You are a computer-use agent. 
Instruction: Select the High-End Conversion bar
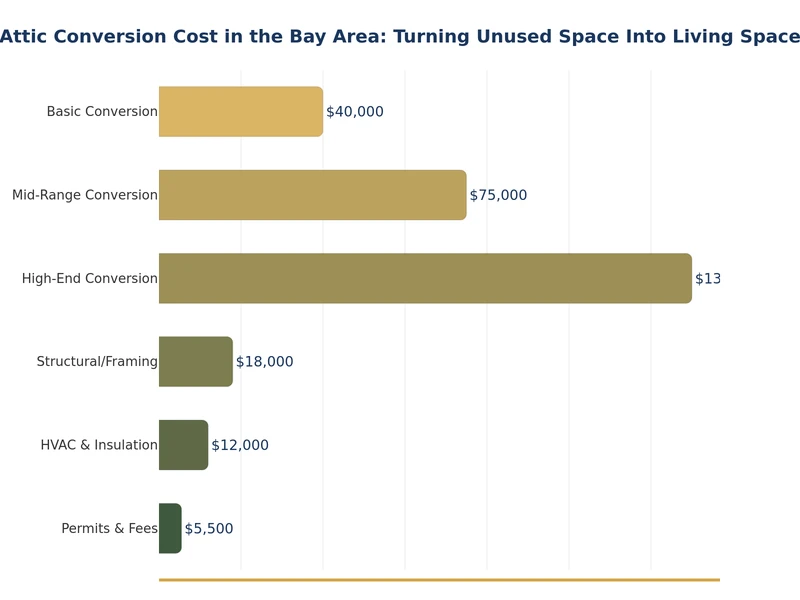tap(425, 278)
